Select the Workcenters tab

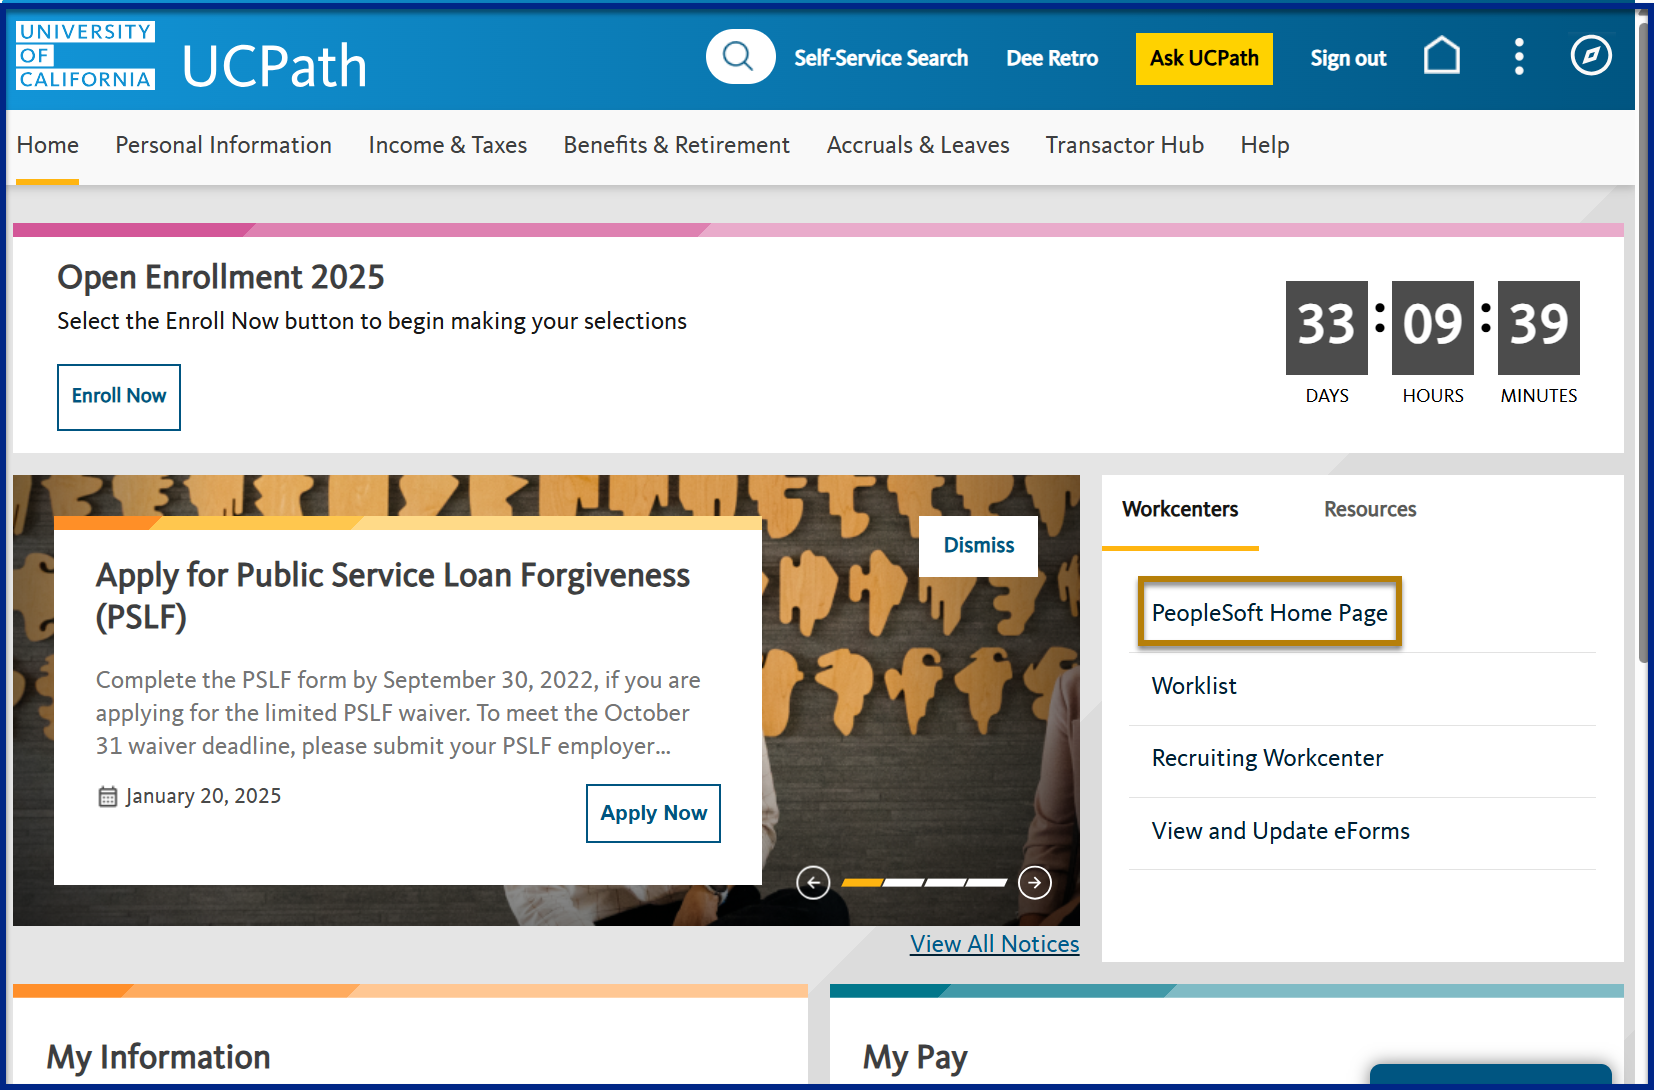(1180, 509)
